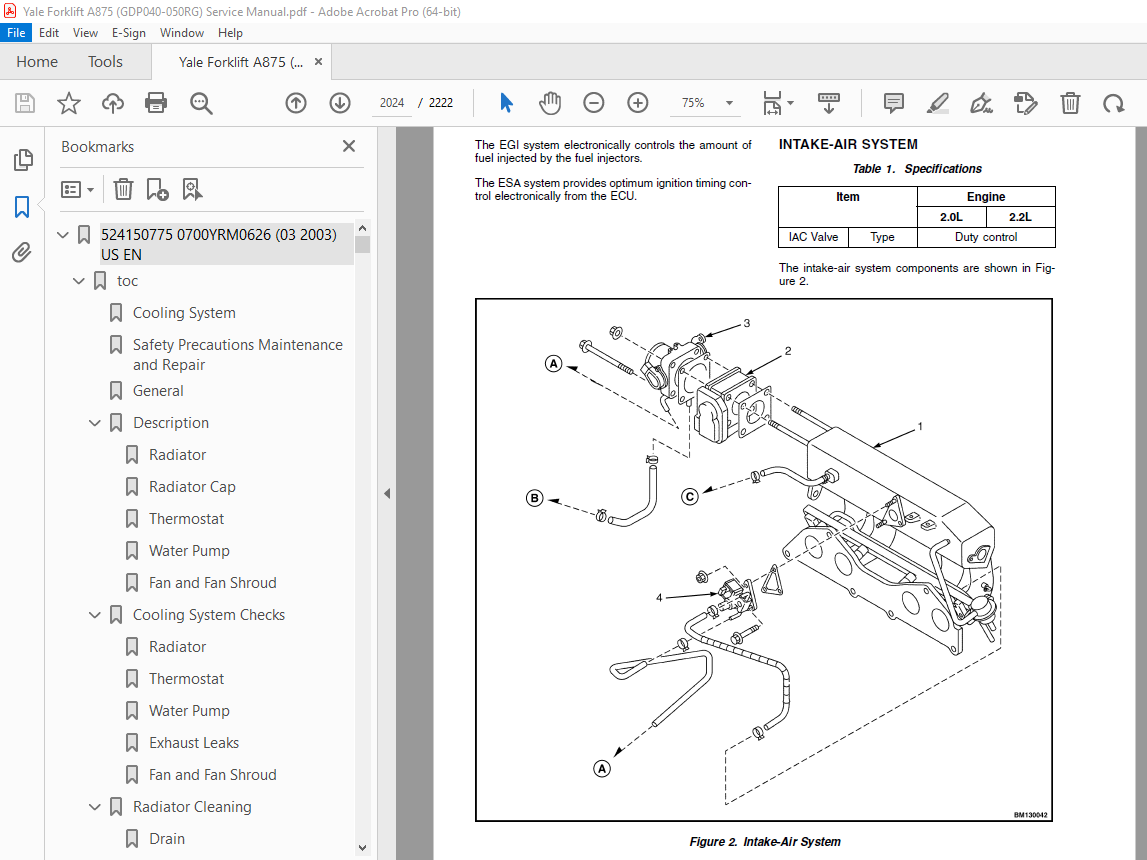Image resolution: width=1147 pixels, height=860 pixels.
Task: Collapse the navigation pane arrow
Action: 387,494
